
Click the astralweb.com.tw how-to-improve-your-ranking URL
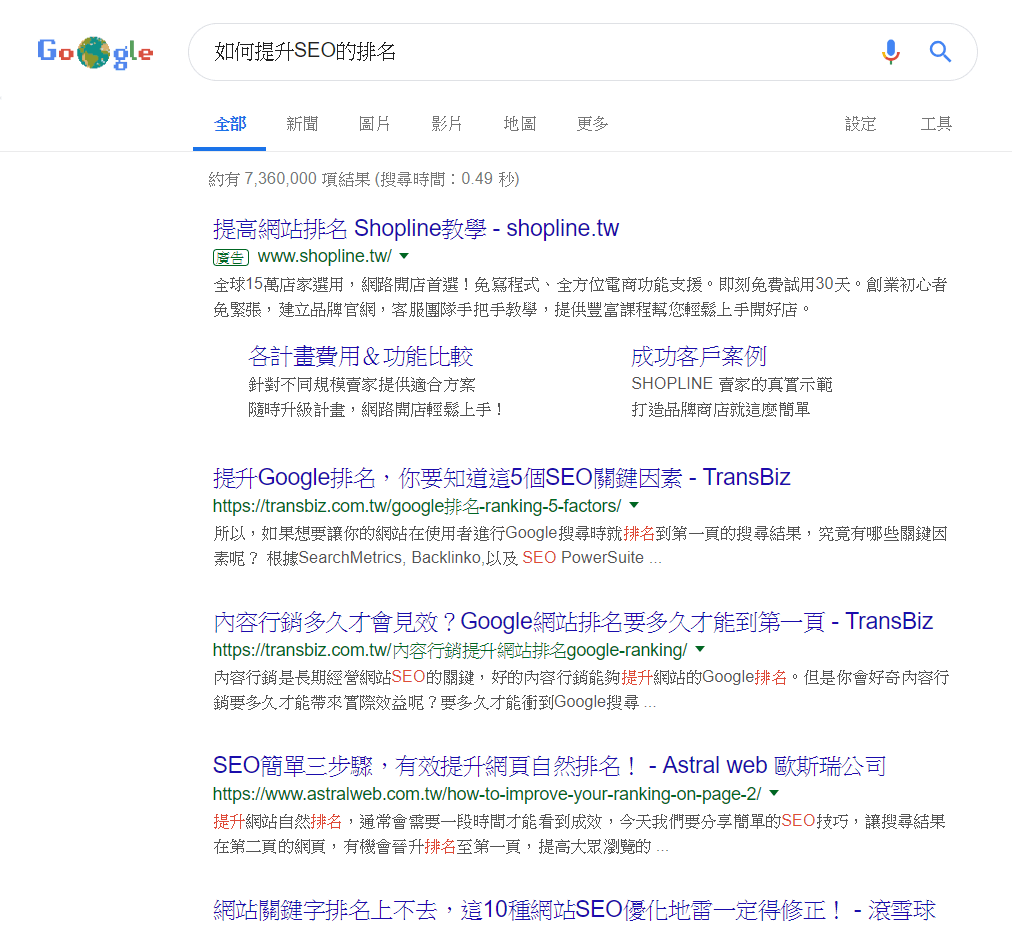coord(487,794)
